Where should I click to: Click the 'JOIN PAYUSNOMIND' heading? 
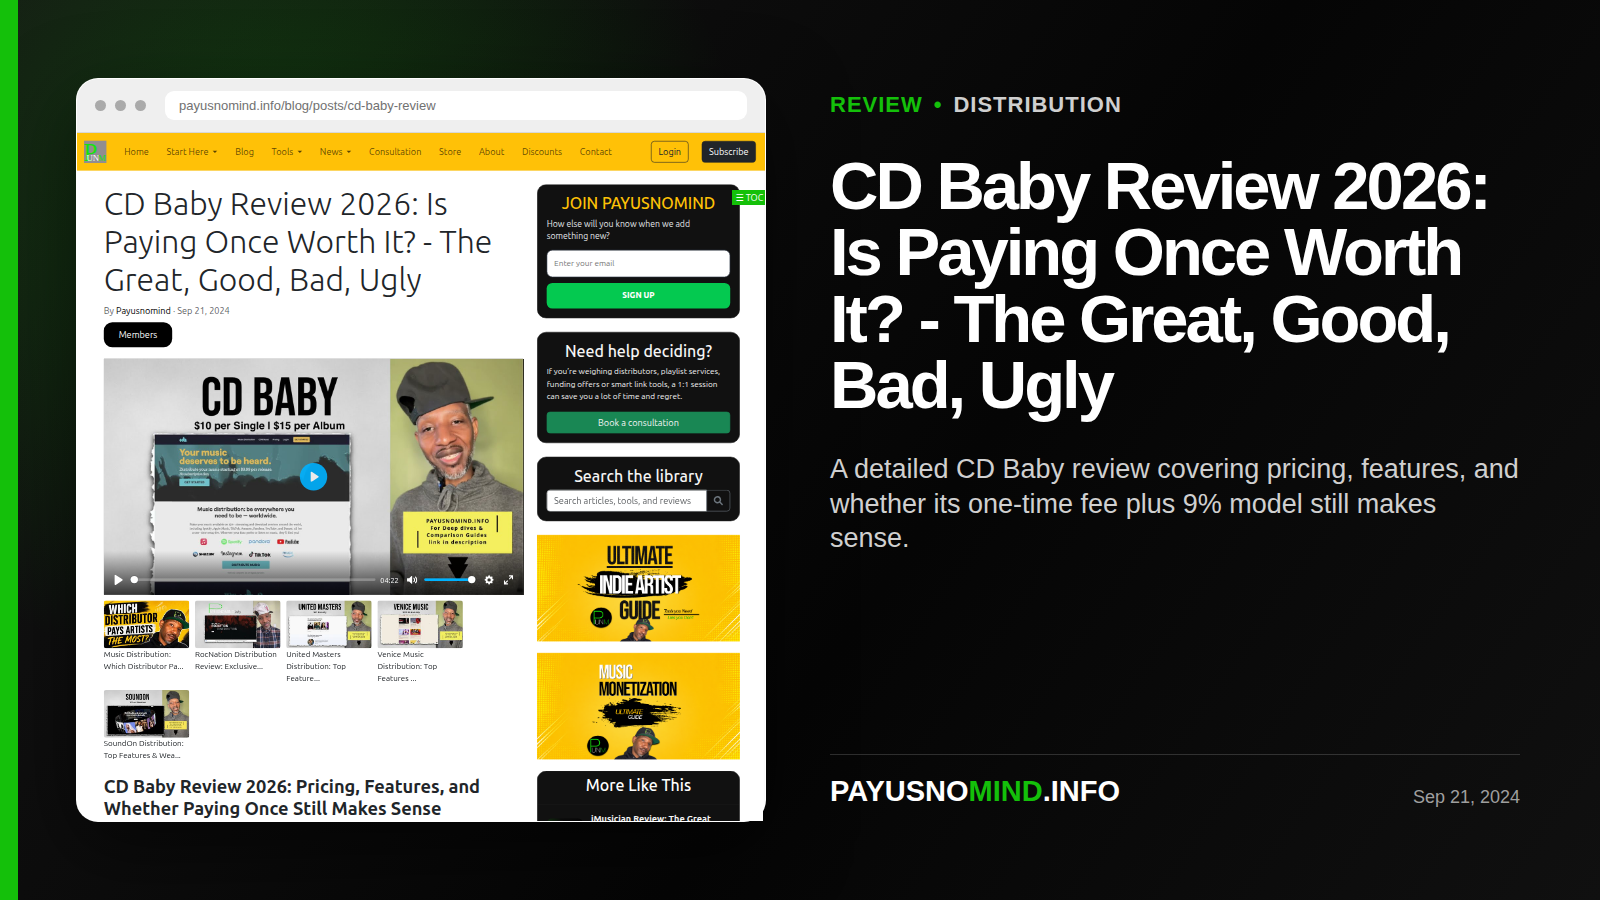638,203
